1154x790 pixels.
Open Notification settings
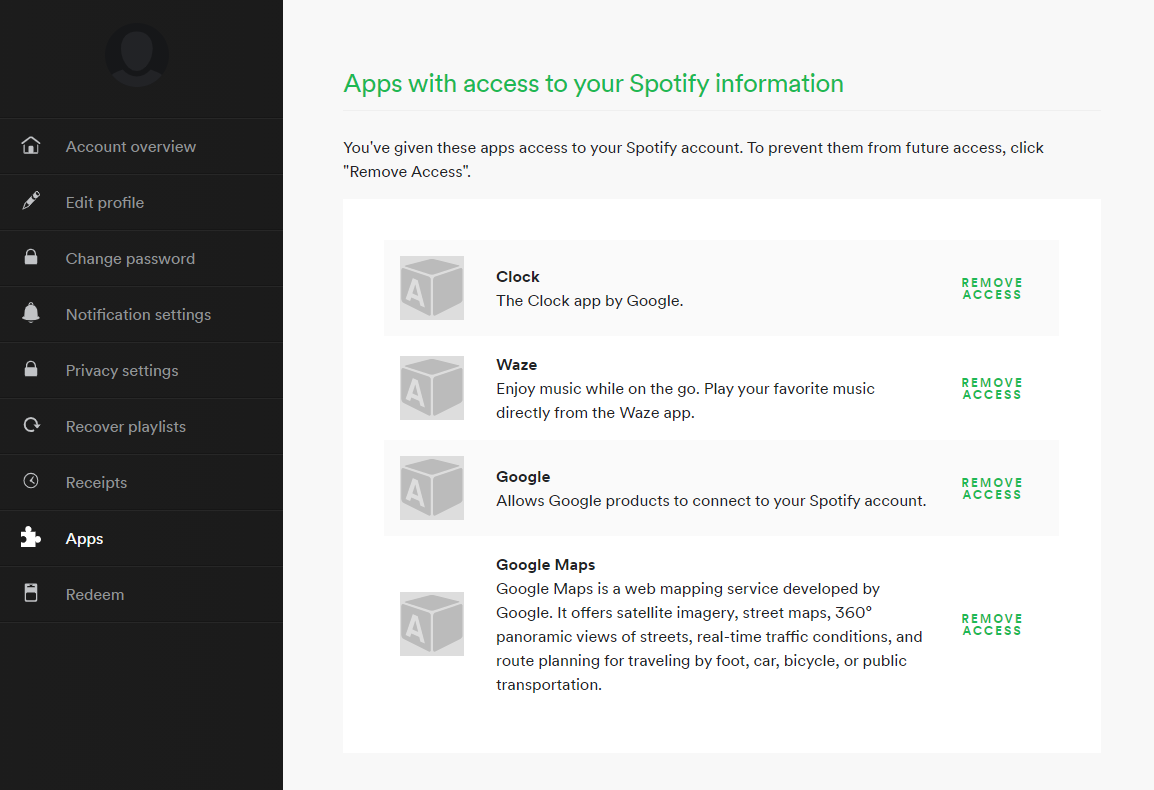coord(141,314)
